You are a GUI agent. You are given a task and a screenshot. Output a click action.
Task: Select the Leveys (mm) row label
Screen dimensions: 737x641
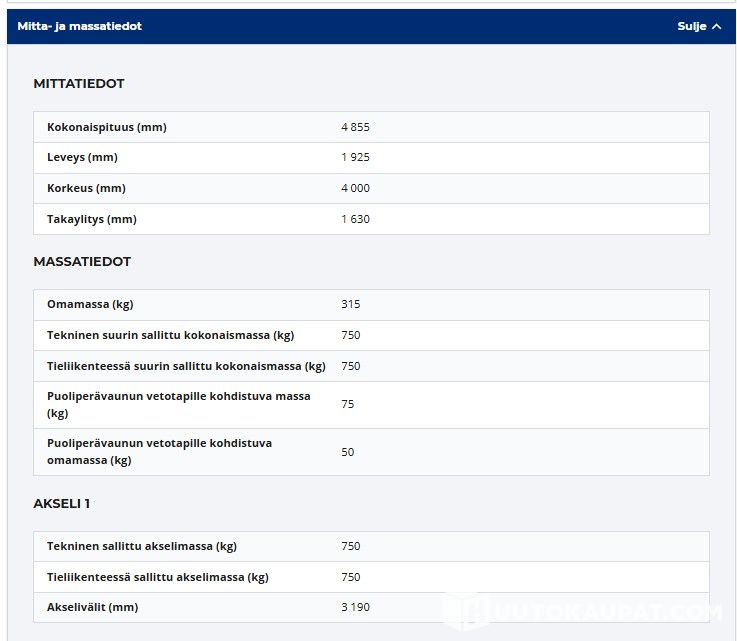[82, 158]
